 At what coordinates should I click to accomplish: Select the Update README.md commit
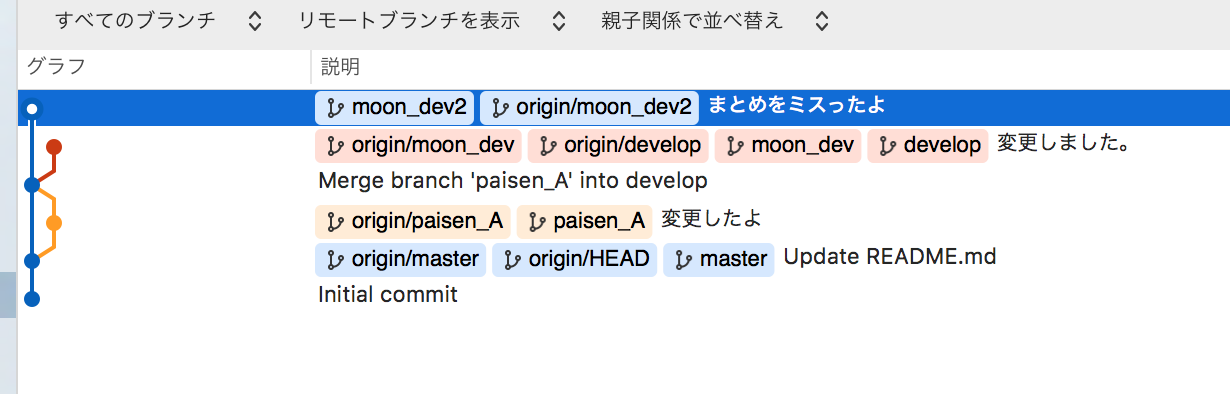tap(890, 257)
